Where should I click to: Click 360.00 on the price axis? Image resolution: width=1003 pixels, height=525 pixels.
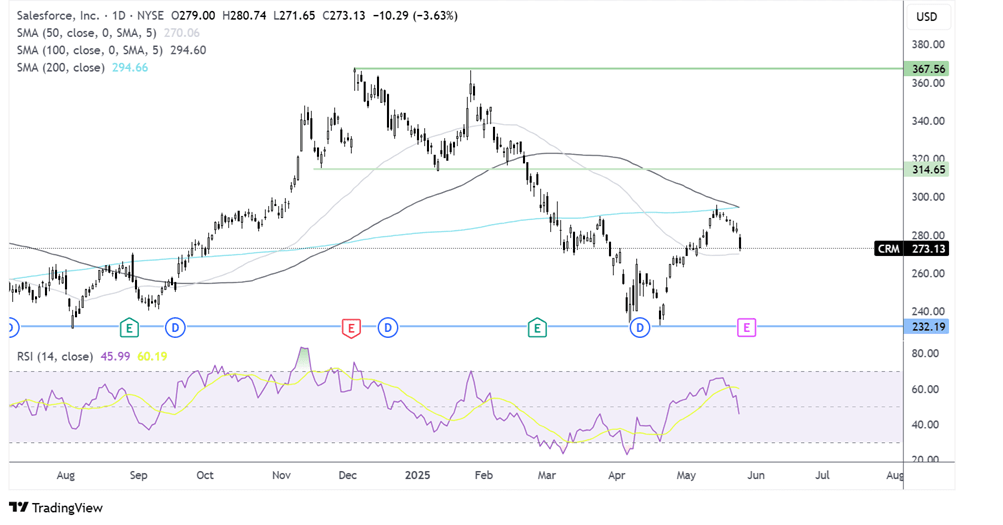[x=928, y=83]
